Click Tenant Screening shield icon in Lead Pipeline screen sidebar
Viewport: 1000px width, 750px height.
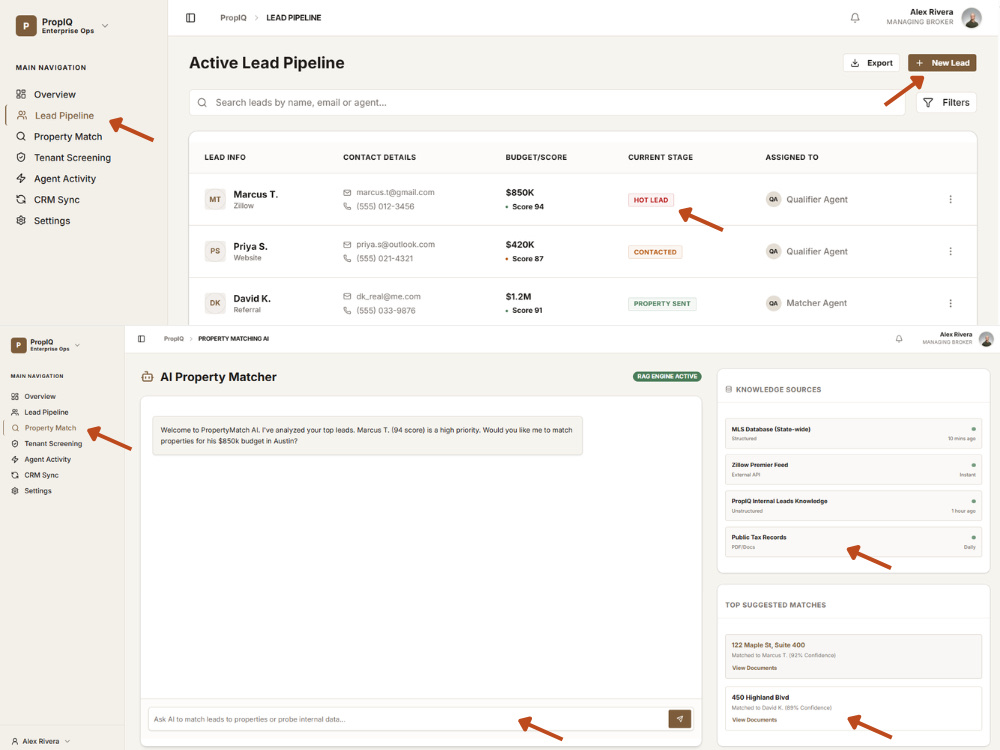pyautogui.click(x=21, y=158)
